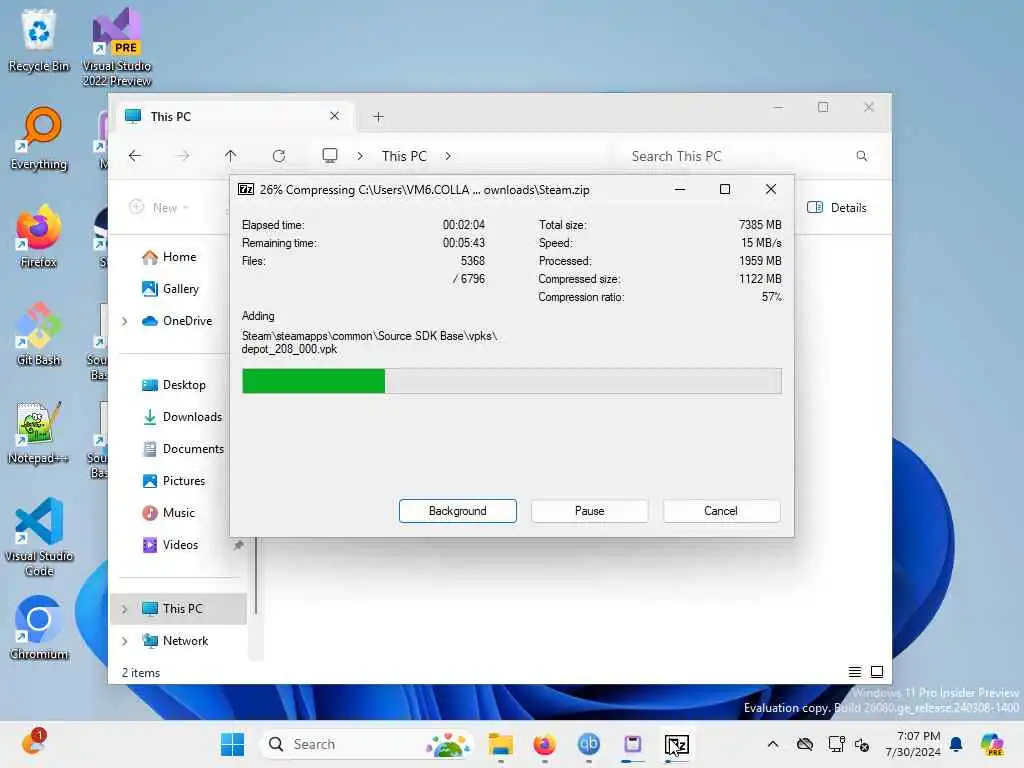Image resolution: width=1024 pixels, height=768 pixels.
Task: Select the Chromium desktop shortcut
Action: pyautogui.click(x=39, y=628)
